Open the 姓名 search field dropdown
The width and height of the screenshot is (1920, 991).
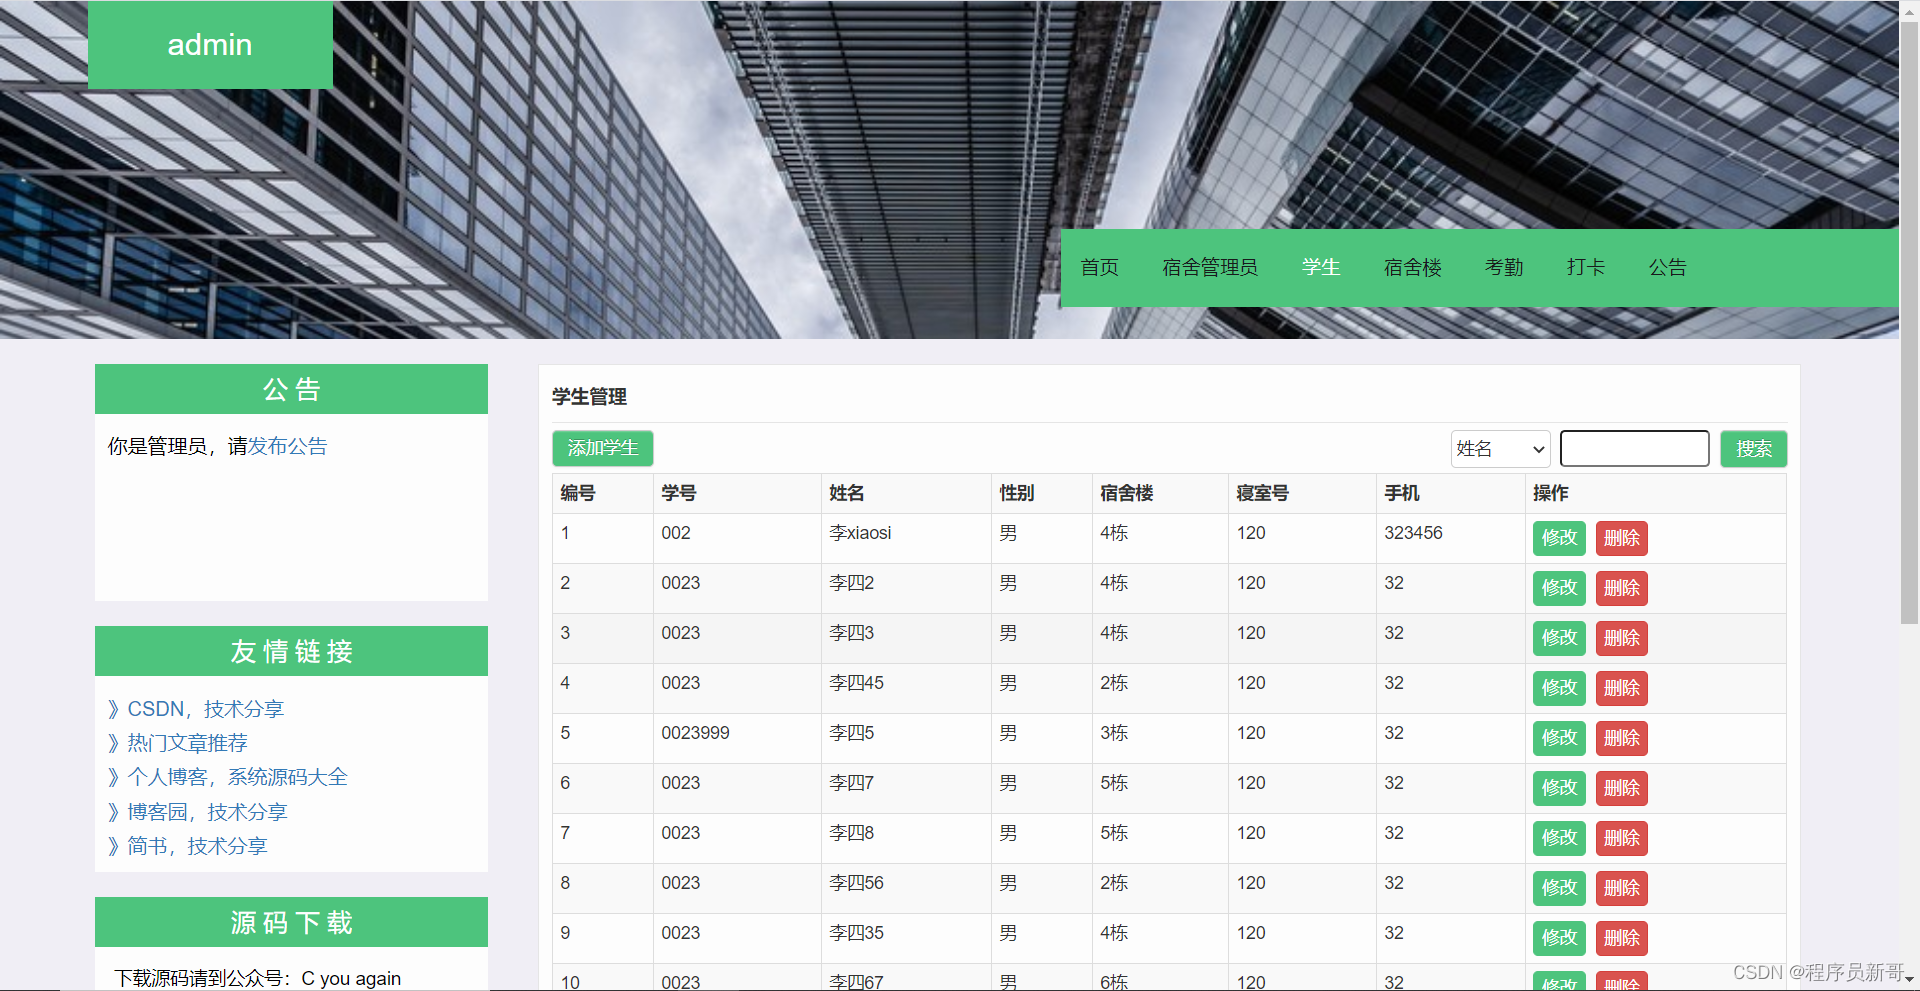coord(1500,449)
